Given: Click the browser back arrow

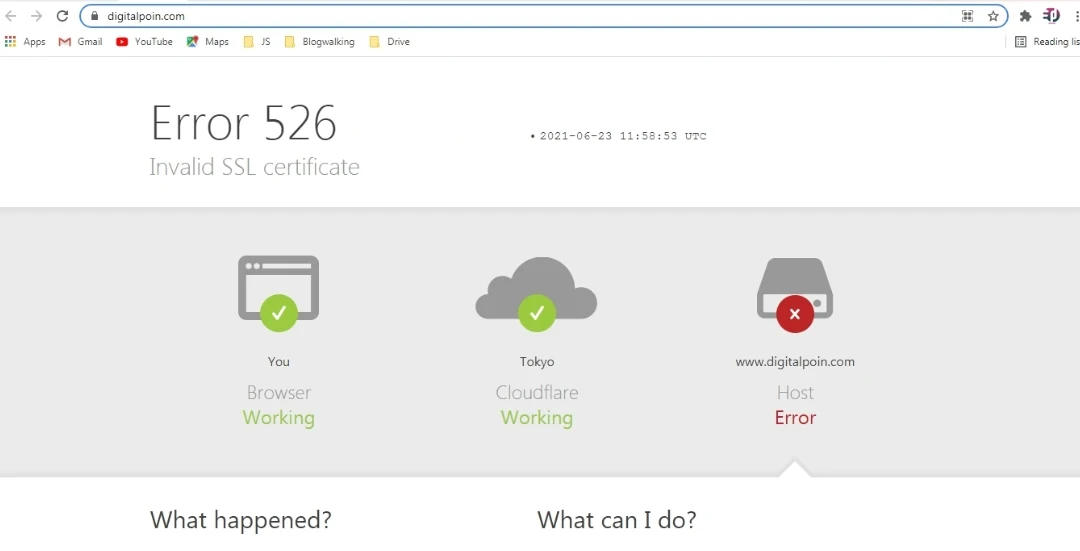Looking at the screenshot, I should pos(11,16).
